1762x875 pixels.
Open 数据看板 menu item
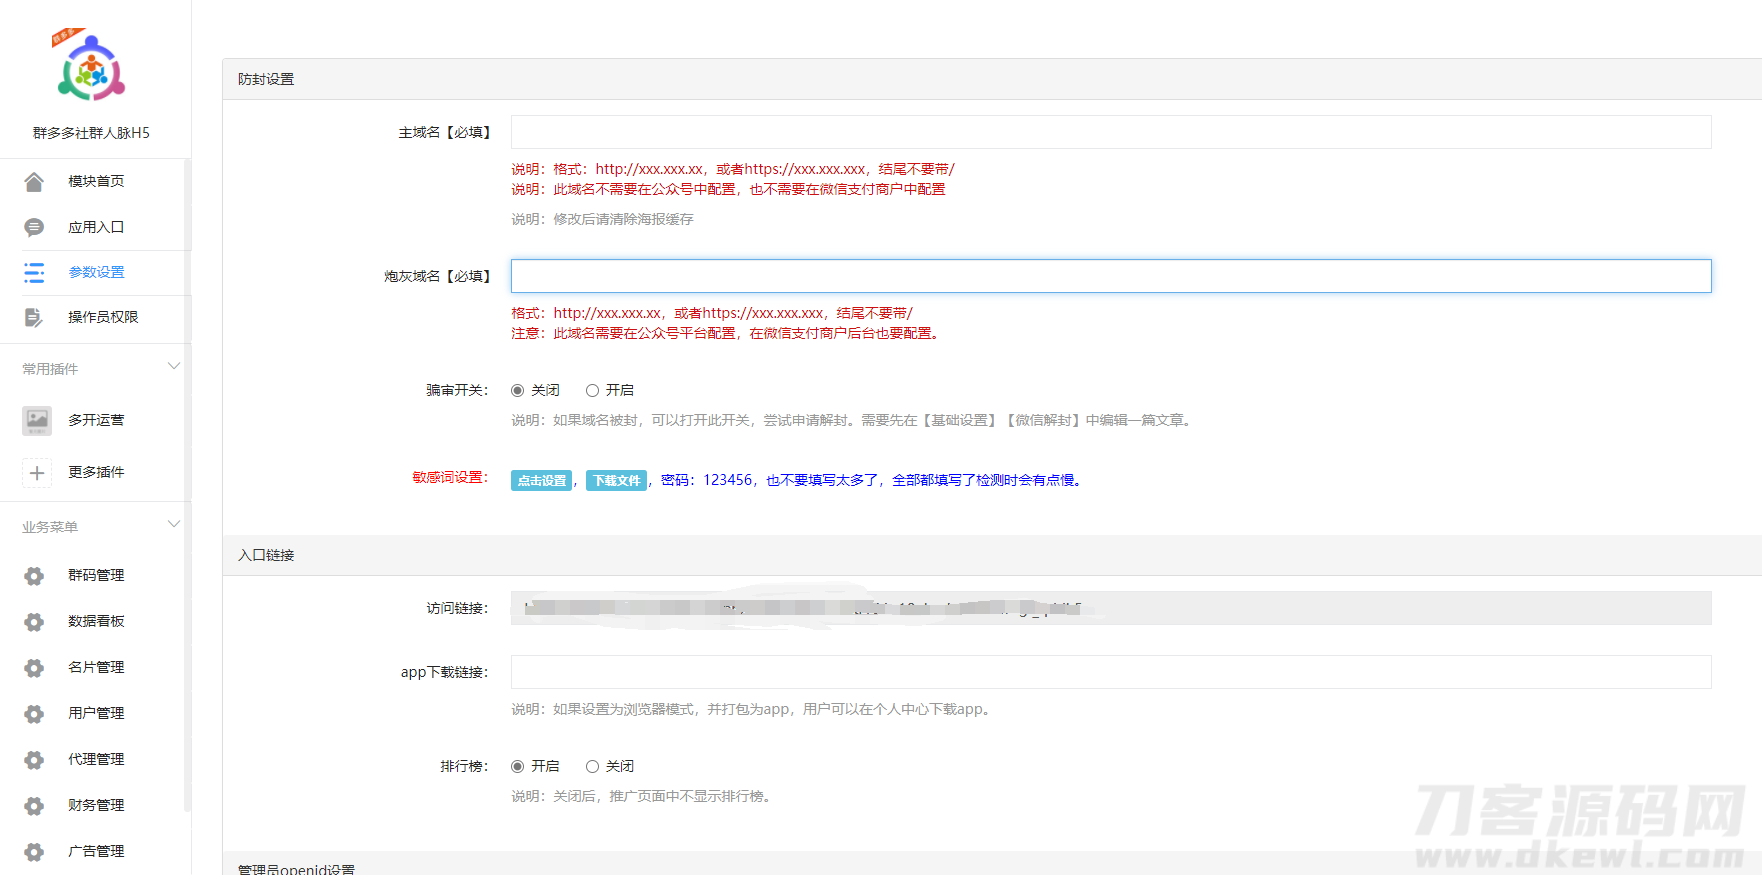(x=96, y=621)
